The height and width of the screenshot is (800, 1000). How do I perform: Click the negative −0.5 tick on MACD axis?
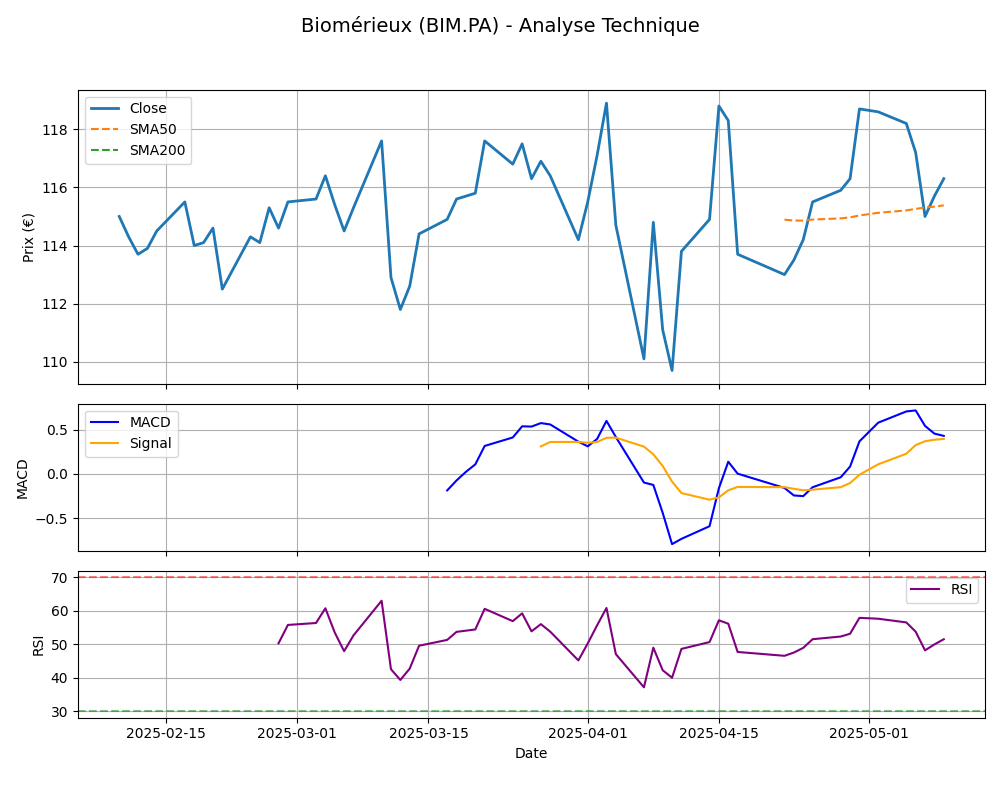52,519
